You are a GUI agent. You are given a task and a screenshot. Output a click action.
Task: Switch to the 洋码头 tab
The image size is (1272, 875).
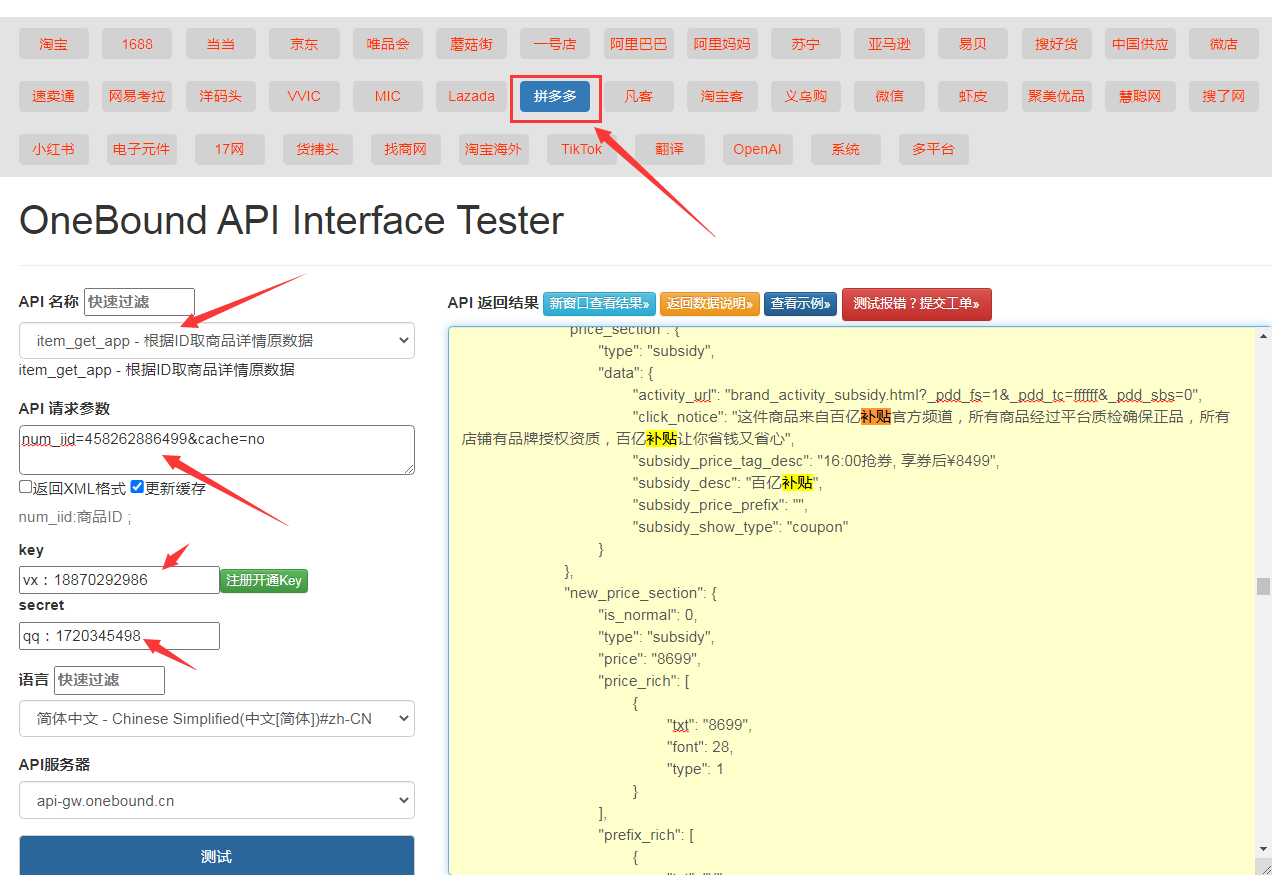coord(221,96)
